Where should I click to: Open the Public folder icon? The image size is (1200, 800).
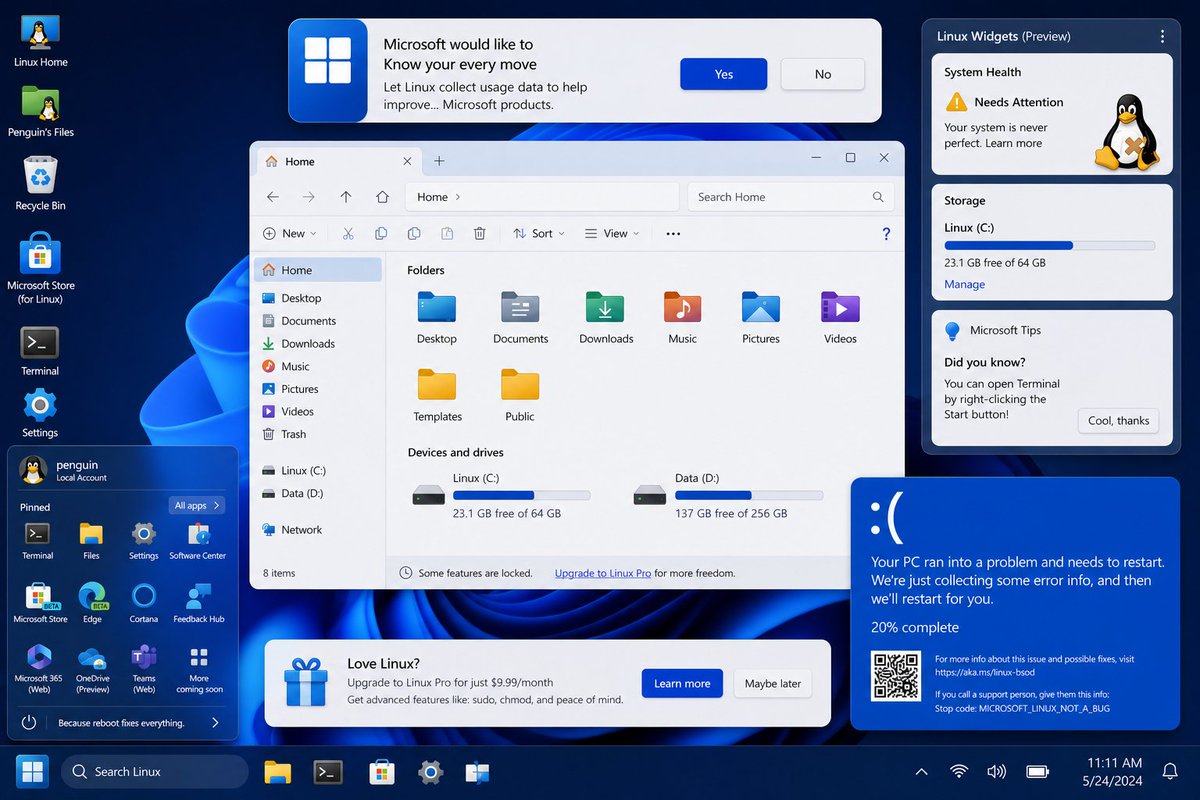coord(520,395)
